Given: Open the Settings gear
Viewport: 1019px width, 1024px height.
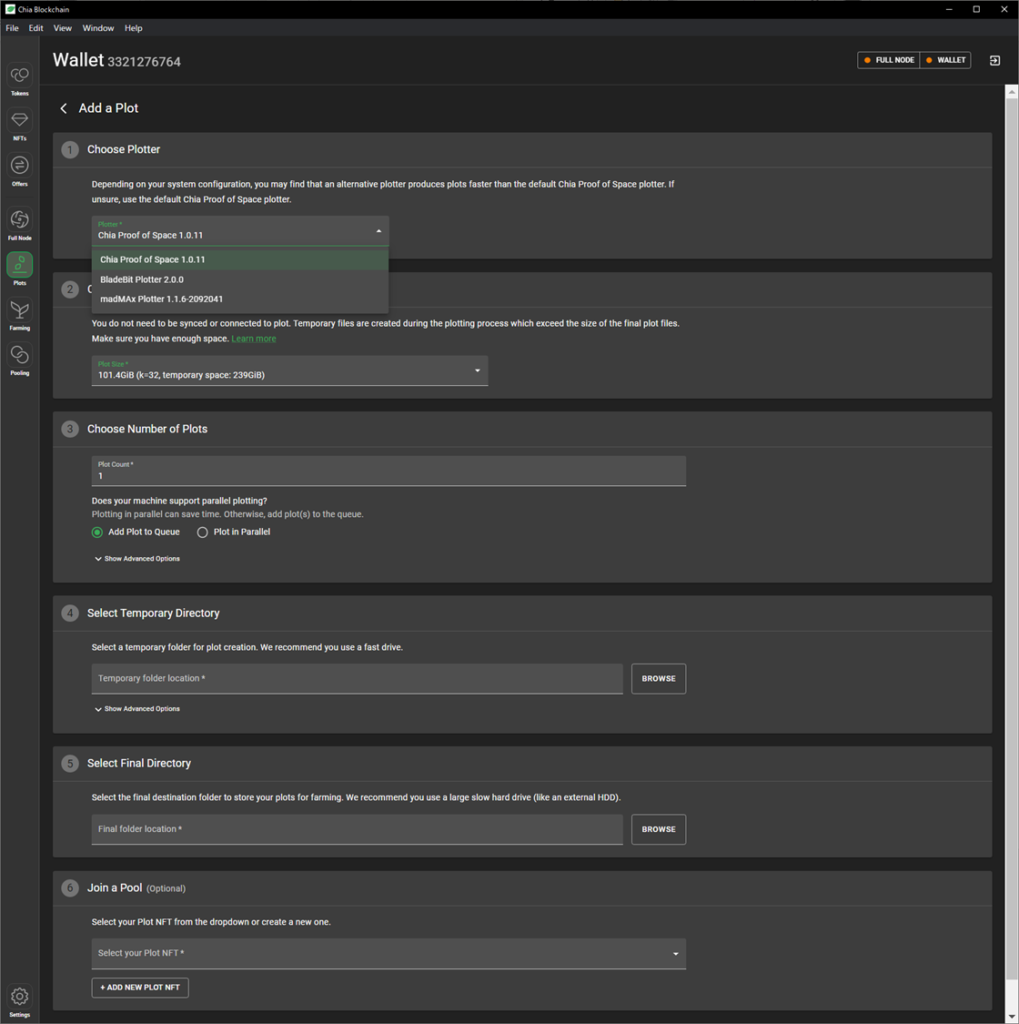Looking at the screenshot, I should (x=20, y=1001).
